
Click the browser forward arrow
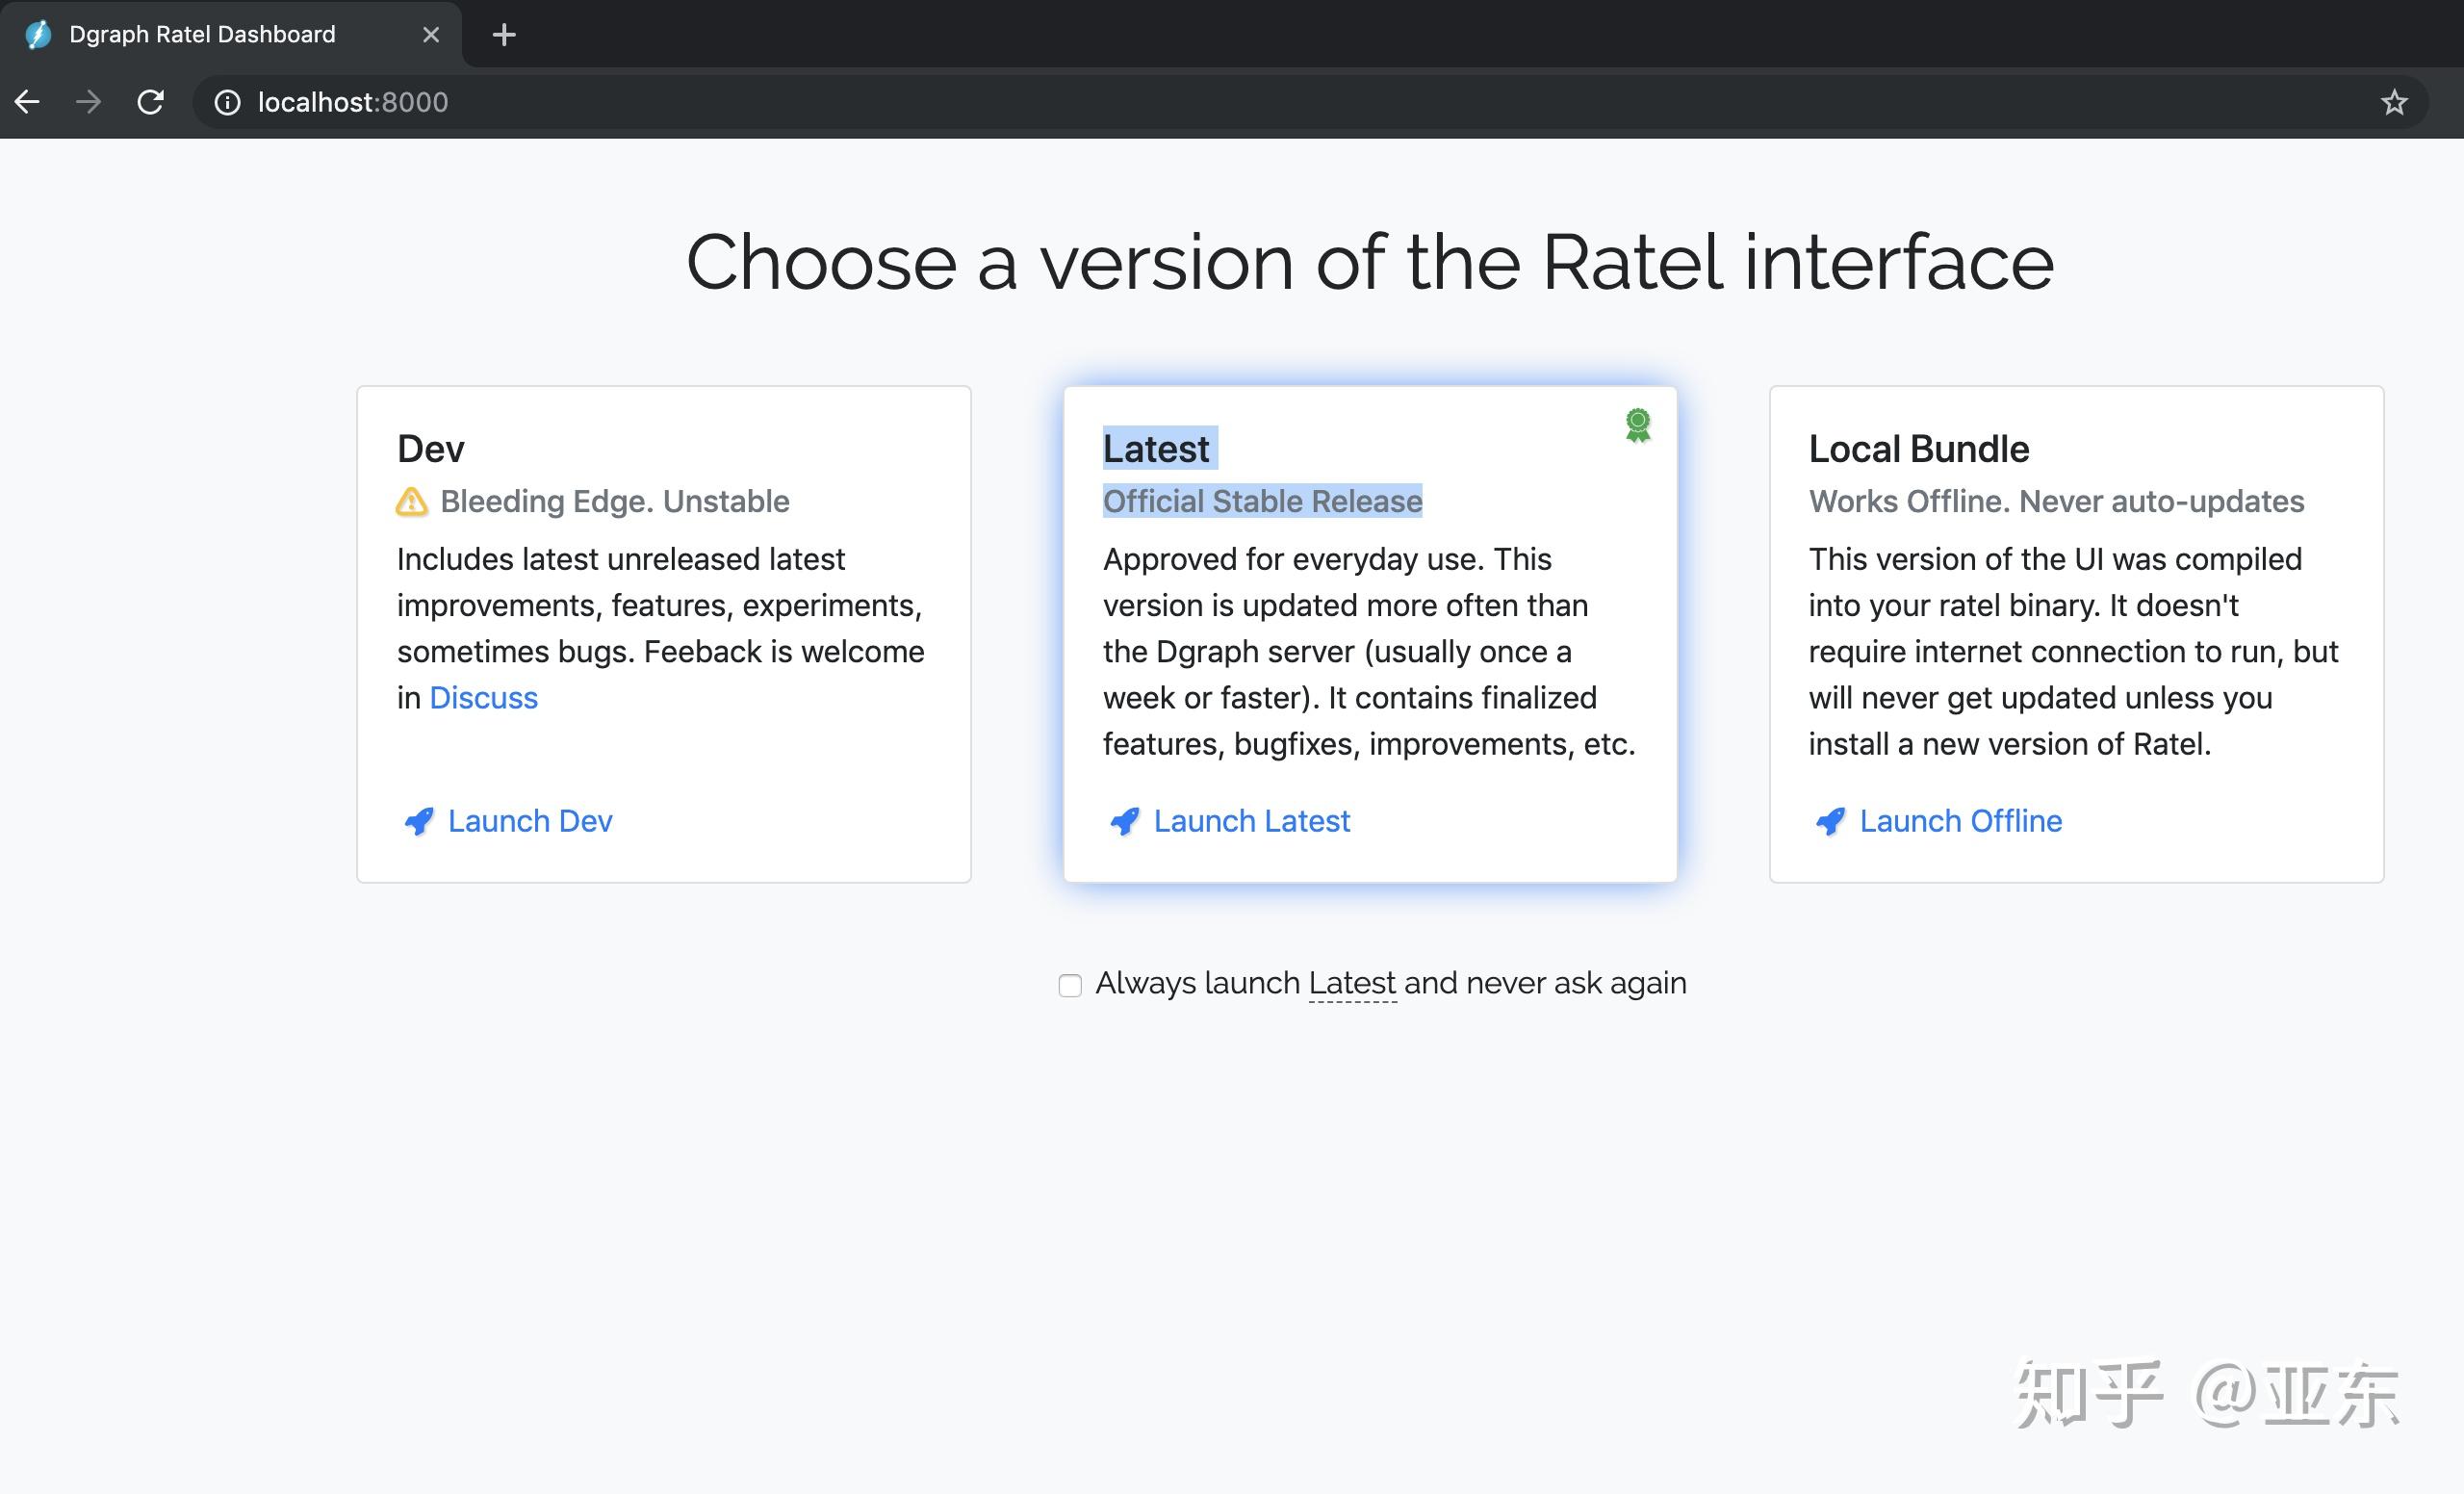[x=89, y=102]
